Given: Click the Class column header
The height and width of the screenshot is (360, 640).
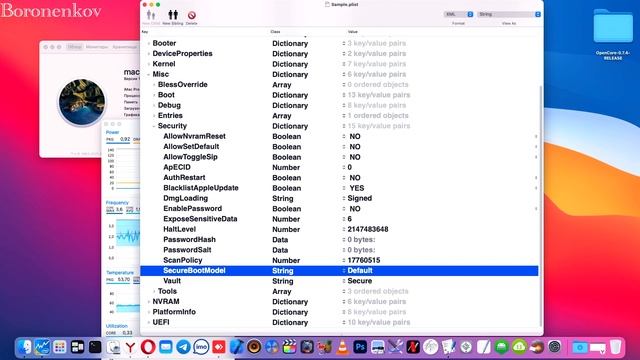Looking at the screenshot, I should pyautogui.click(x=275, y=31).
